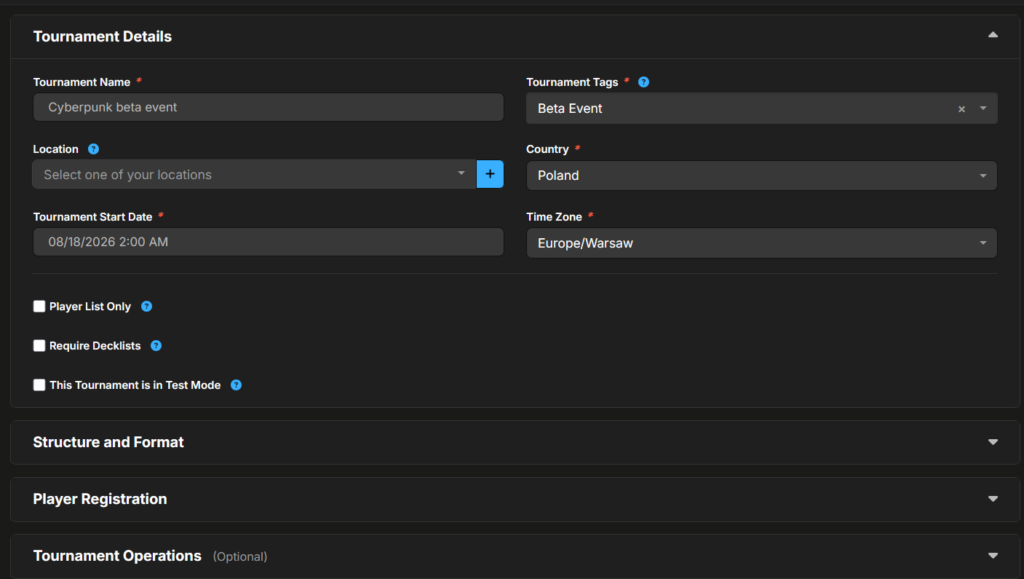Open Country dropdown showing Poland
The image size is (1024, 579).
pyautogui.click(x=761, y=176)
